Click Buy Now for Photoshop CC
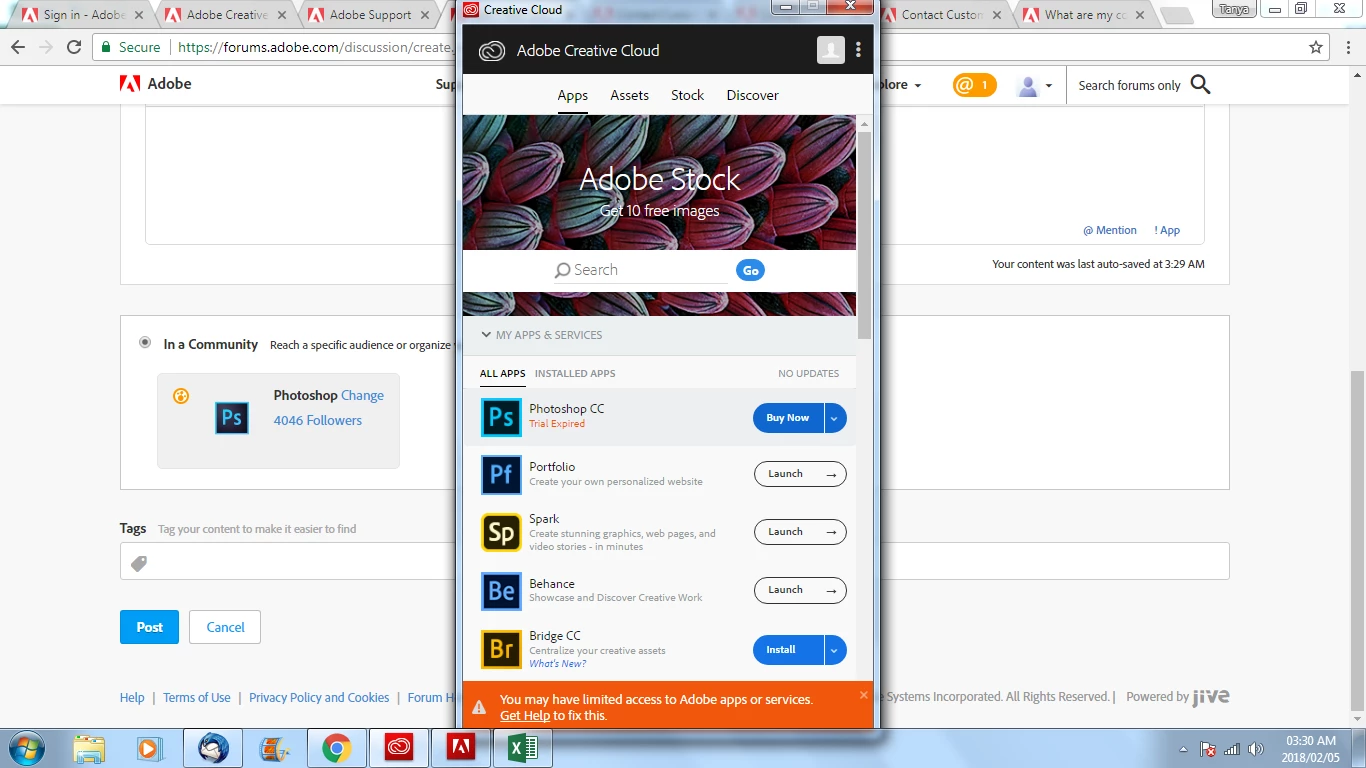1366x768 pixels. [x=788, y=418]
